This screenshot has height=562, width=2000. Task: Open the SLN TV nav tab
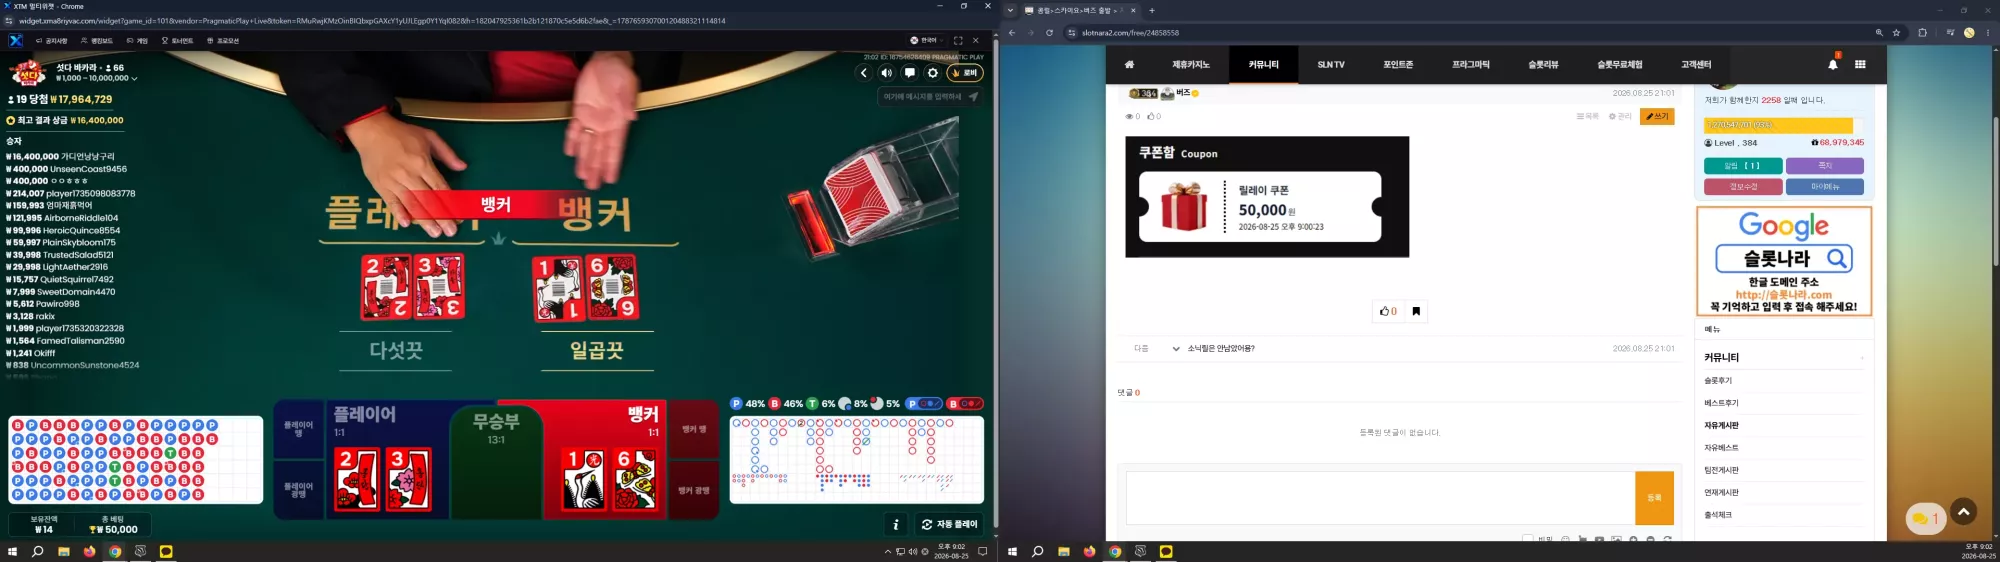[1331, 64]
